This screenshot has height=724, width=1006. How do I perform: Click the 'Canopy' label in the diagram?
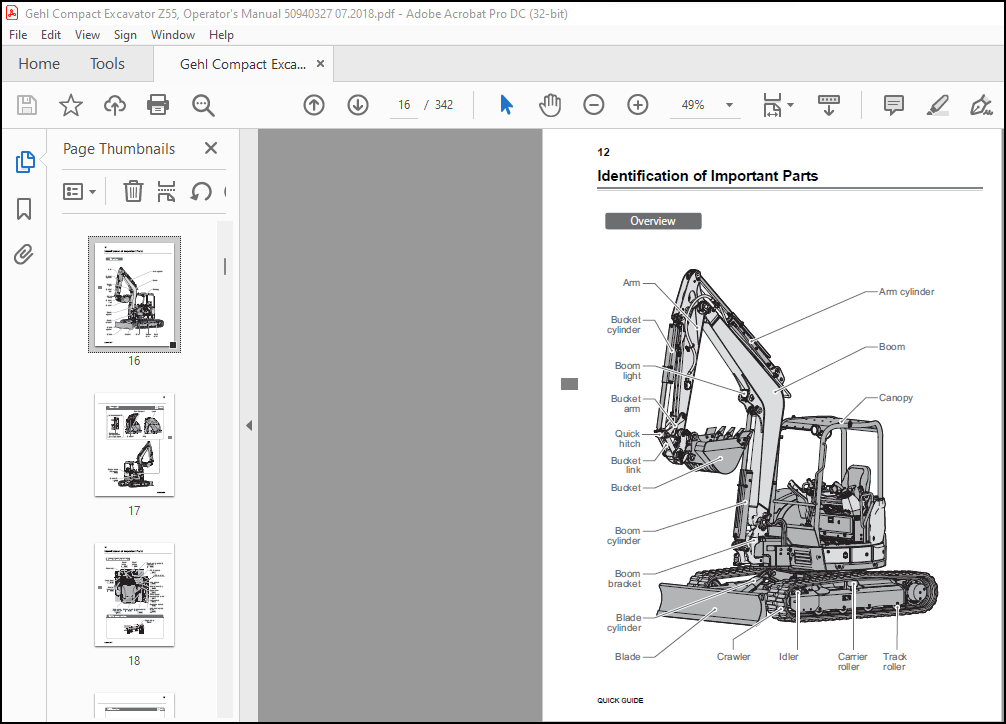click(896, 397)
